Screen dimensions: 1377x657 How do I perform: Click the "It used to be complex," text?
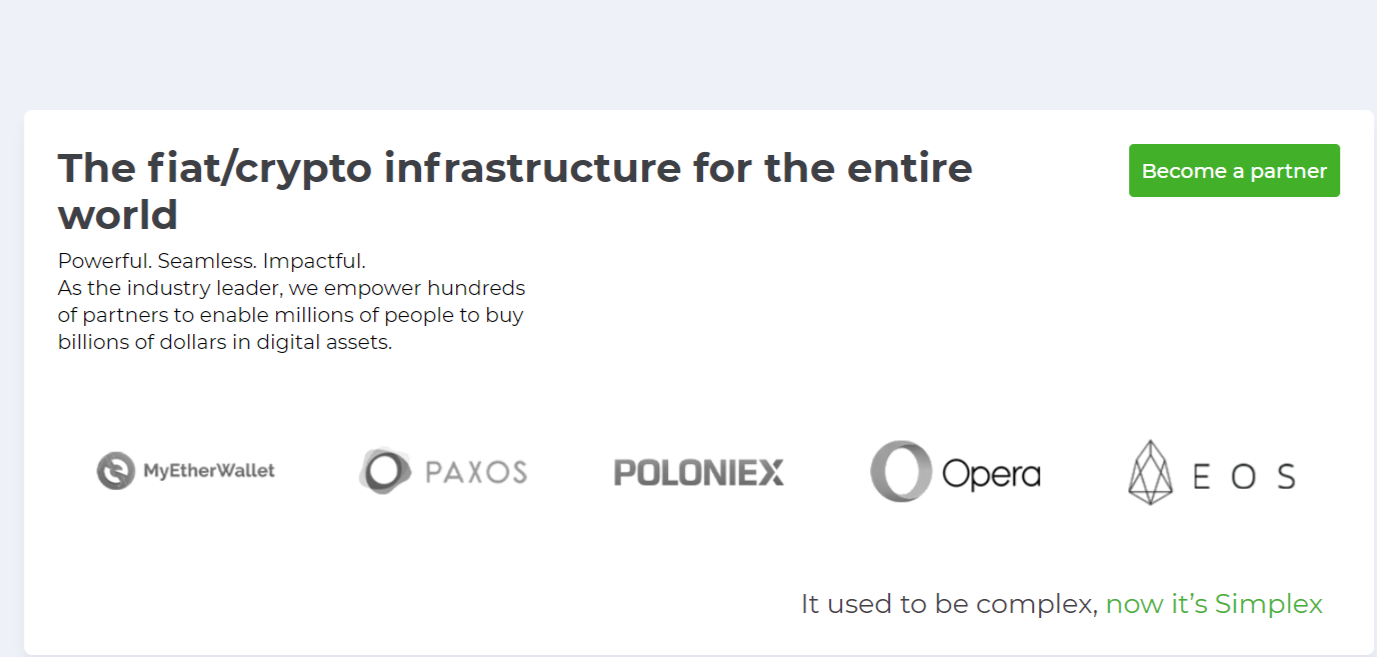949,604
